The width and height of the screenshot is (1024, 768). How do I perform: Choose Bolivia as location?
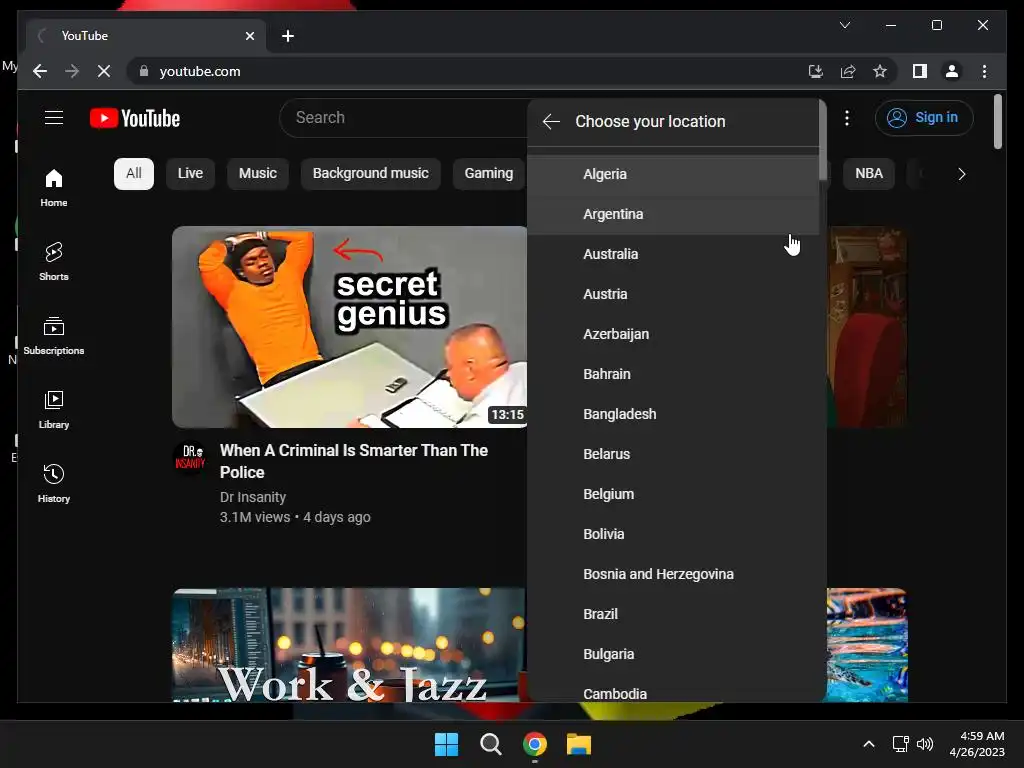pyautogui.click(x=673, y=534)
